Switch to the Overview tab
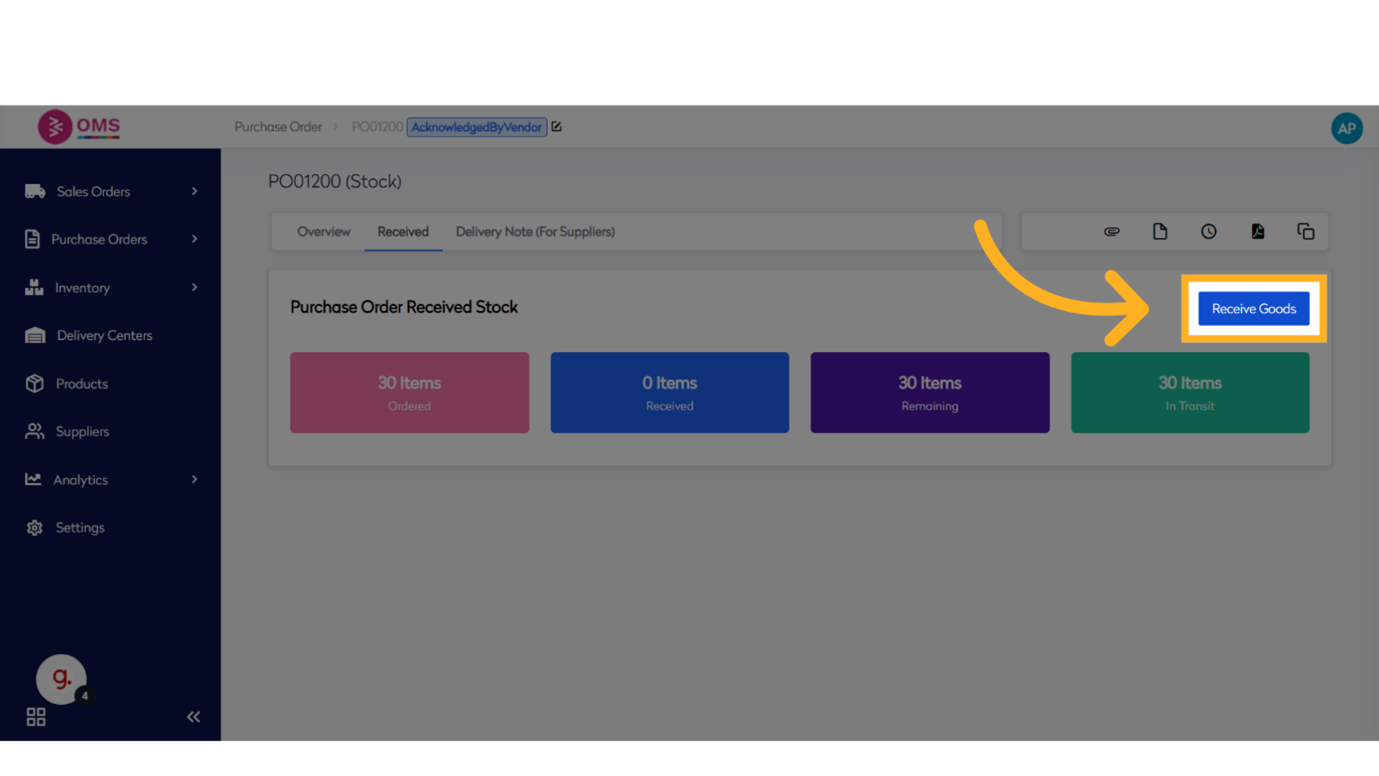Image resolution: width=1379 pixels, height=776 pixels. point(323,232)
